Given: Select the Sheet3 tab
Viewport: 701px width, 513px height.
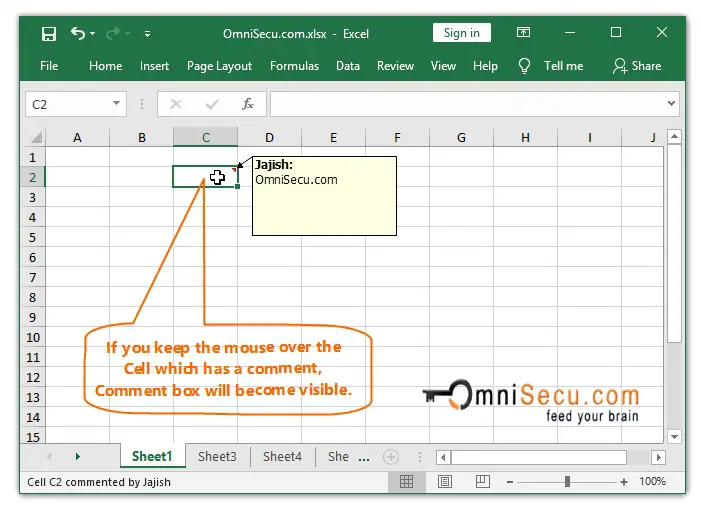Looking at the screenshot, I should (217, 456).
